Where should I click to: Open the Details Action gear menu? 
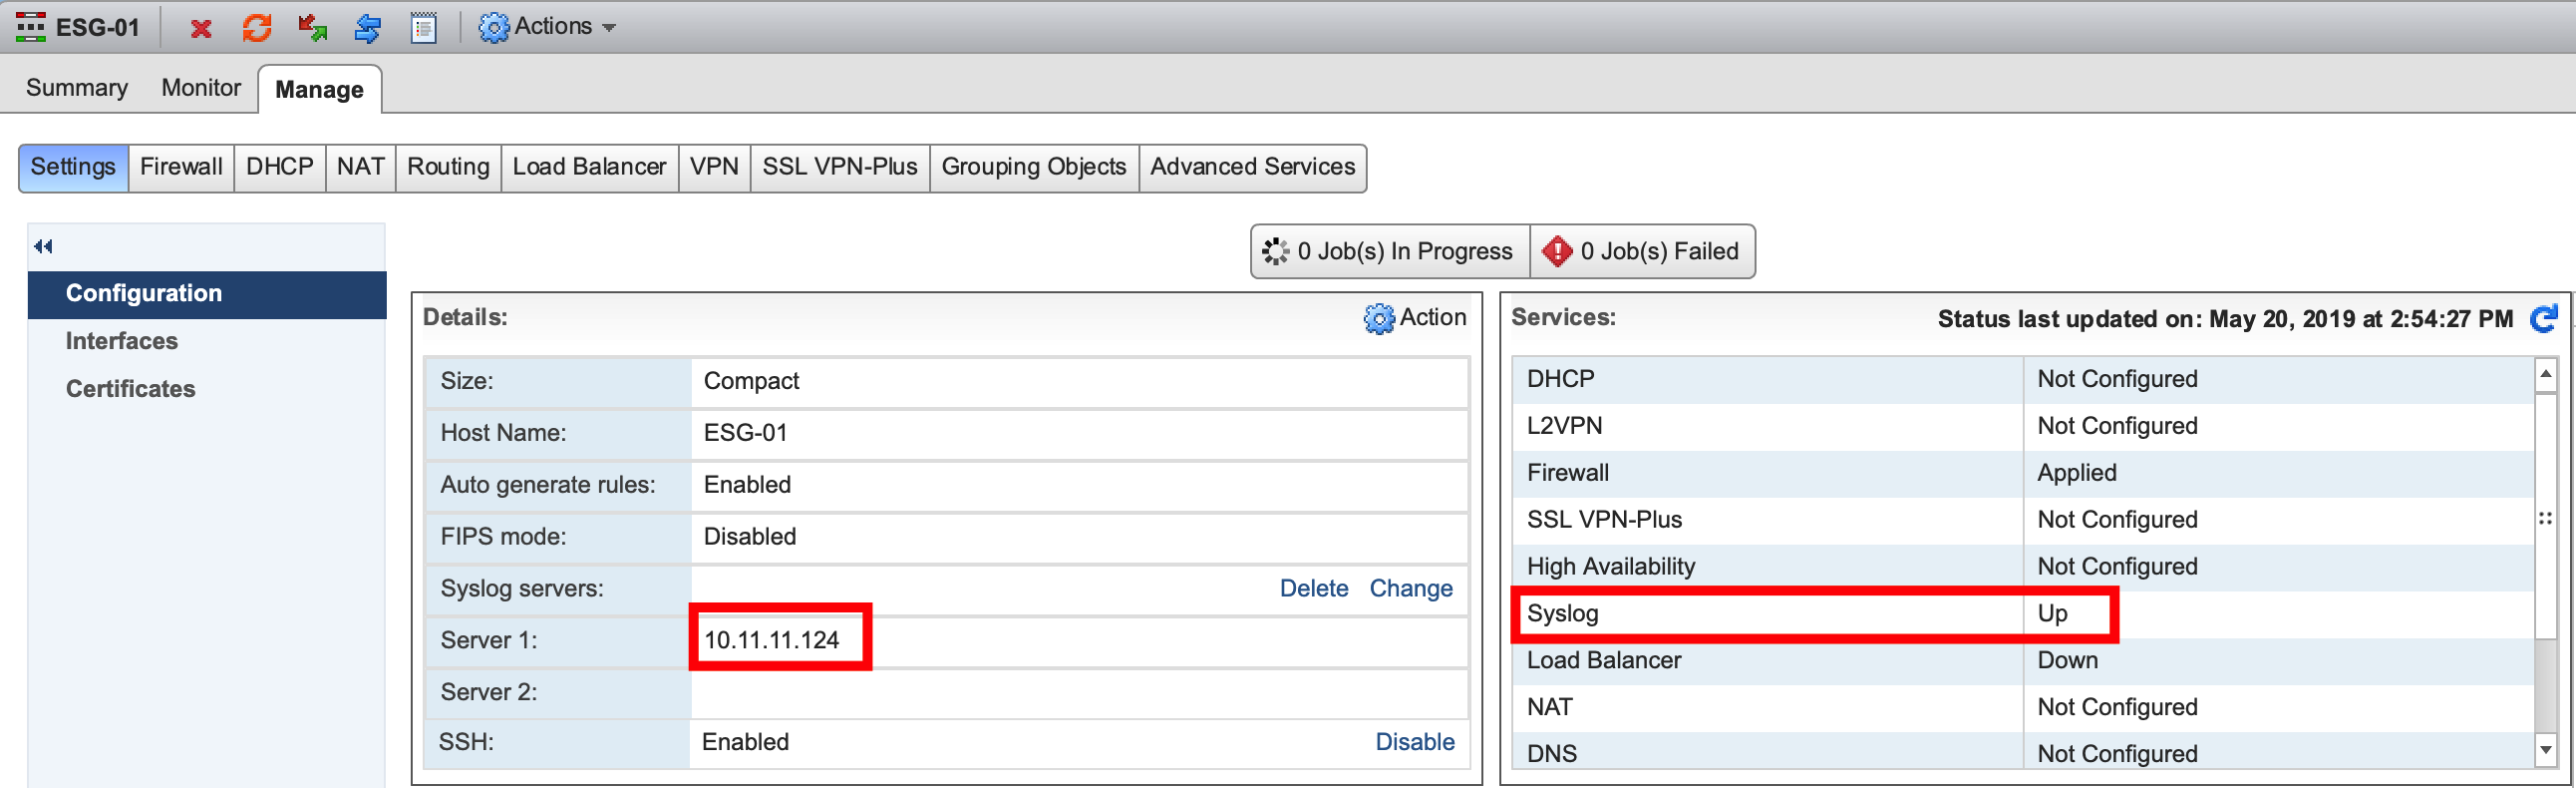click(1415, 318)
